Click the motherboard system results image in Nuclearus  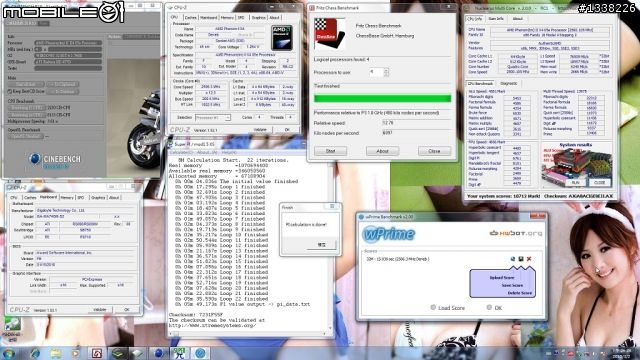click(x=576, y=167)
